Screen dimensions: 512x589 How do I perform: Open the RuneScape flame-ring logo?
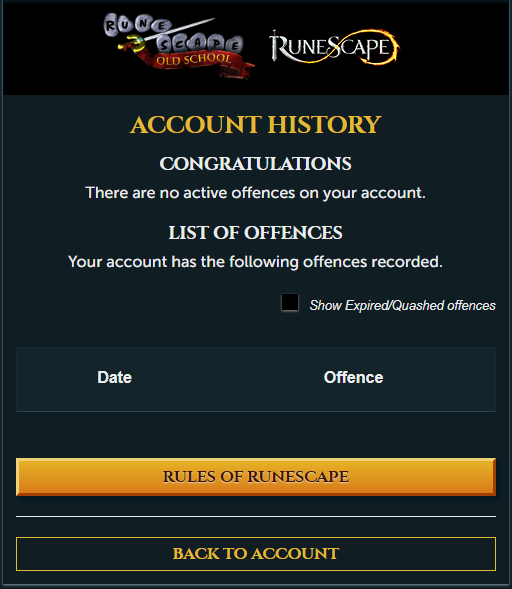[334, 47]
